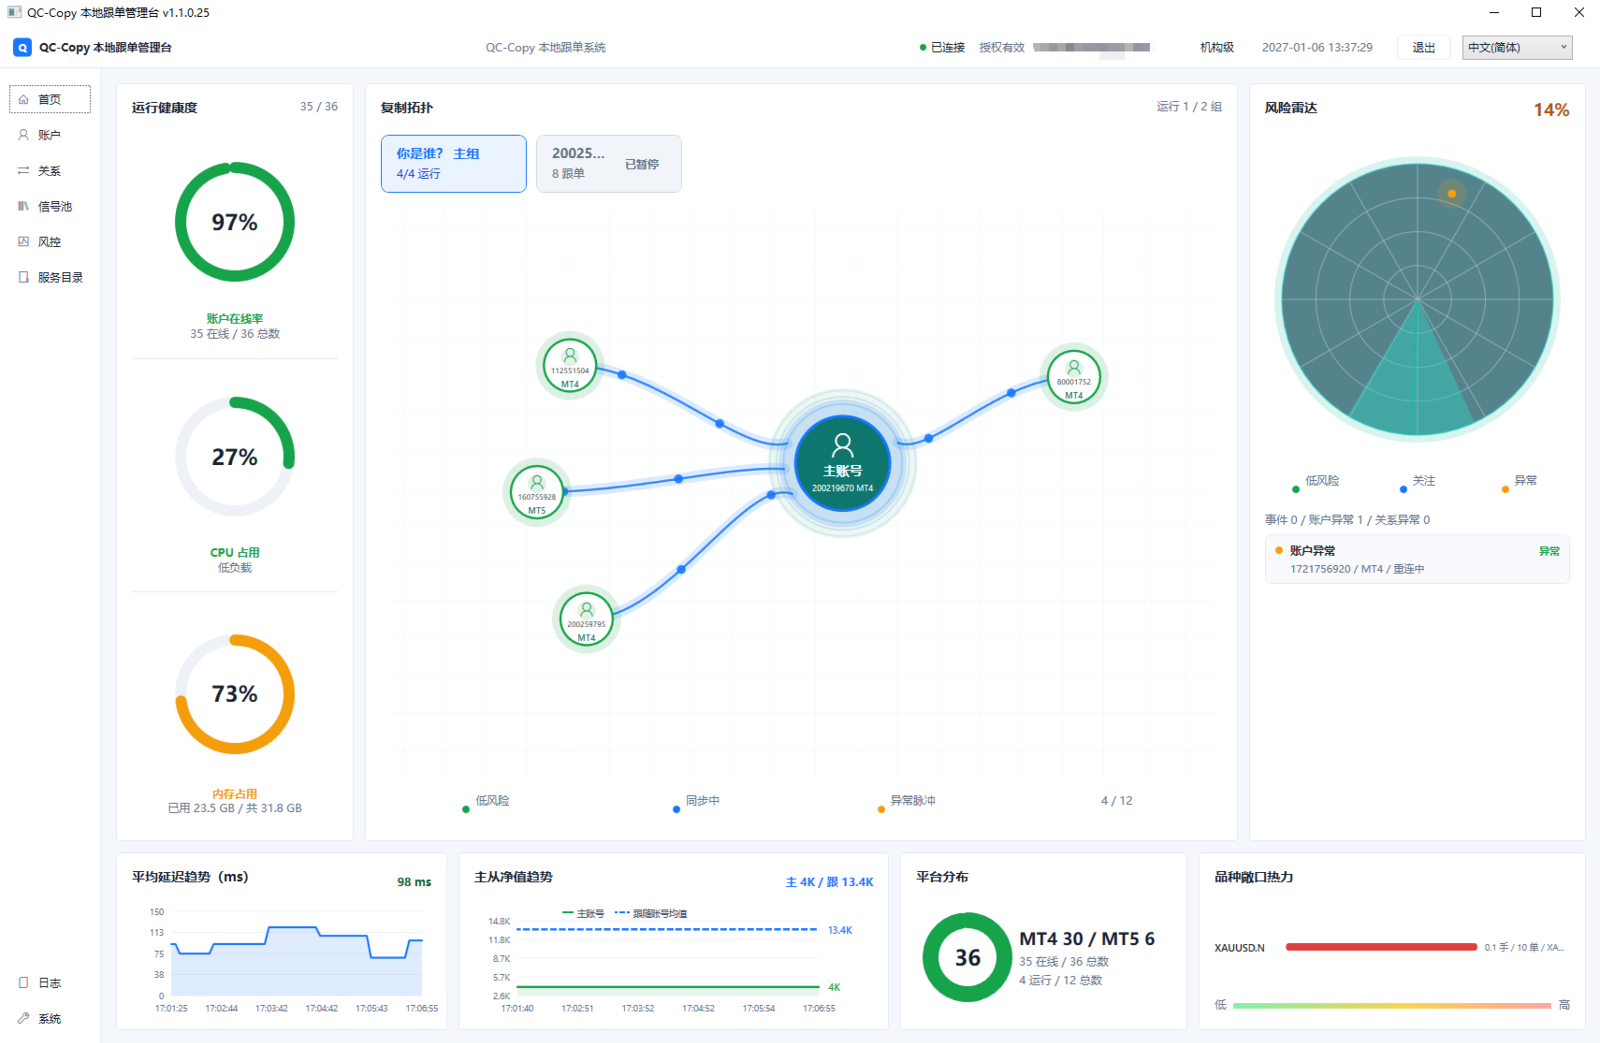1600x1043 pixels.
Task: Open the 信号池 signal pool page
Action: tap(50, 206)
